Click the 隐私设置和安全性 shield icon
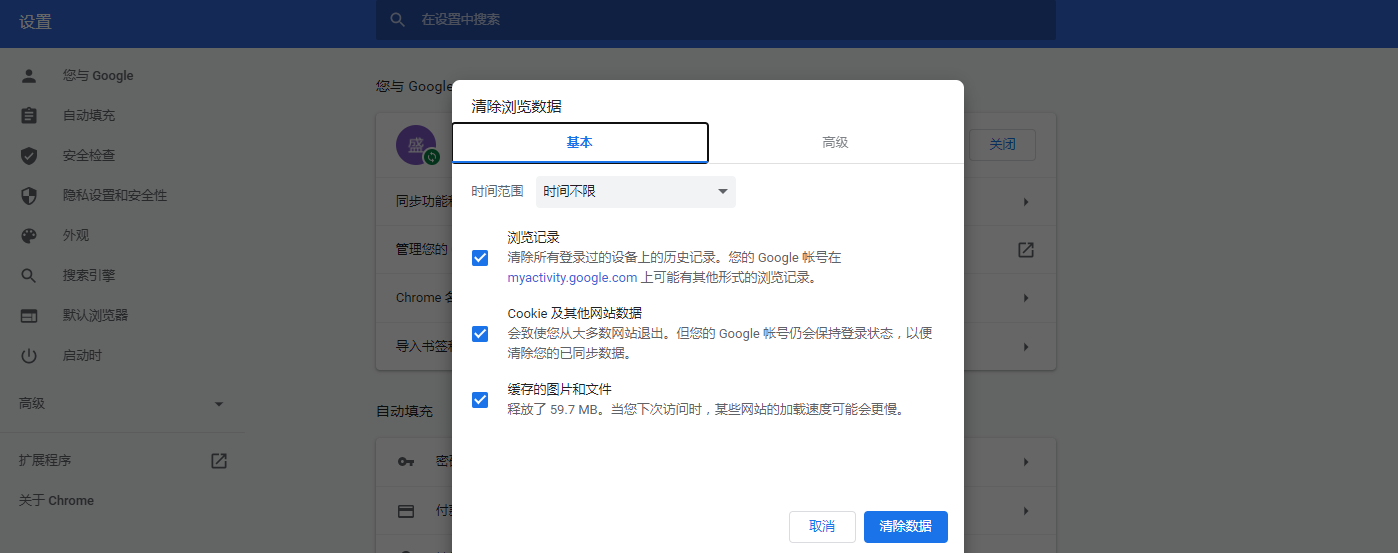The image size is (1398, 553). coord(29,196)
